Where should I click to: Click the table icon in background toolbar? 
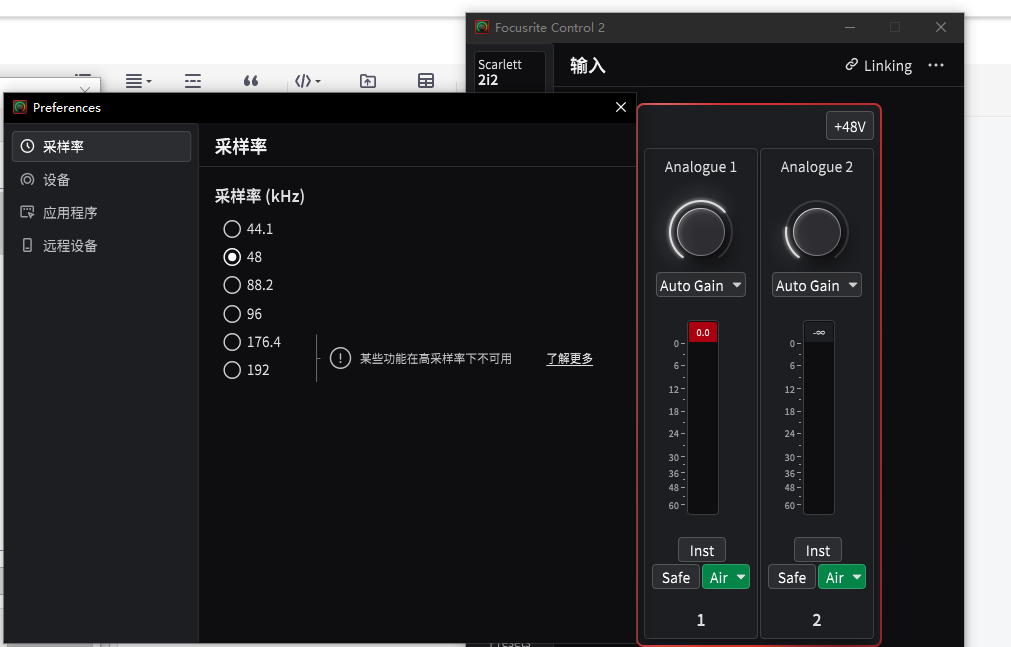[426, 81]
